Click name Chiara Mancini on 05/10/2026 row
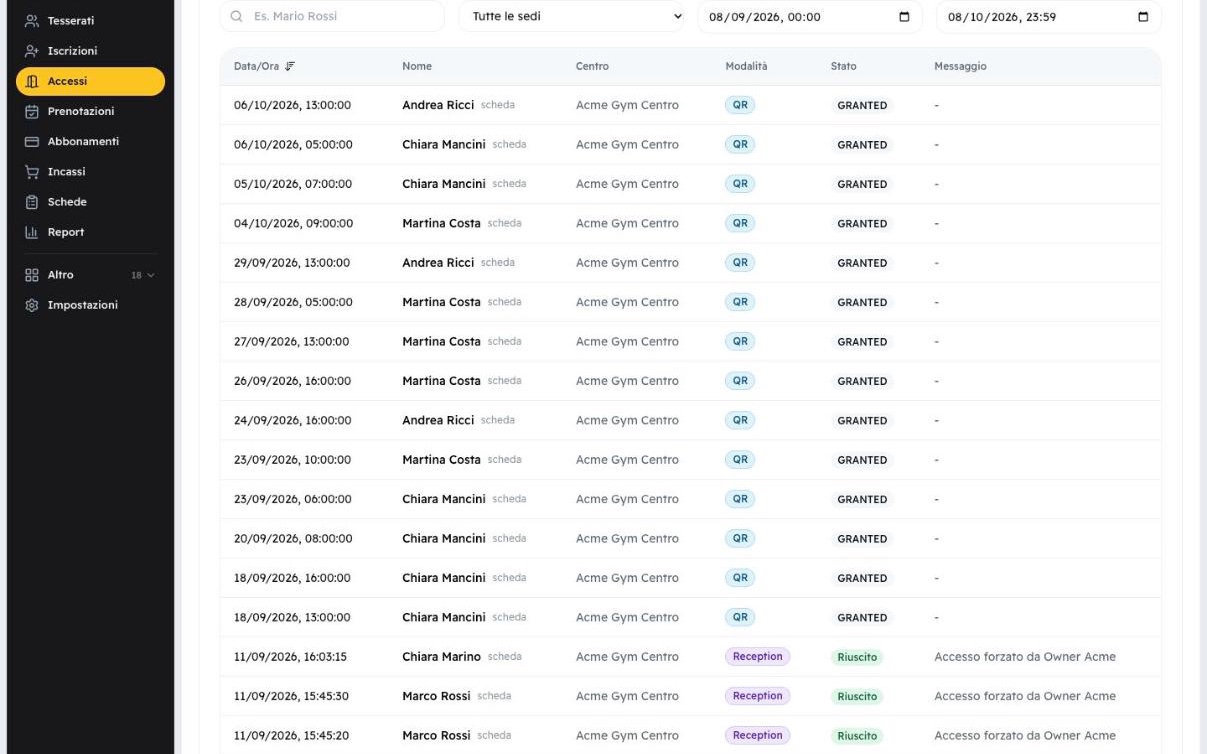 pyautogui.click(x=444, y=184)
